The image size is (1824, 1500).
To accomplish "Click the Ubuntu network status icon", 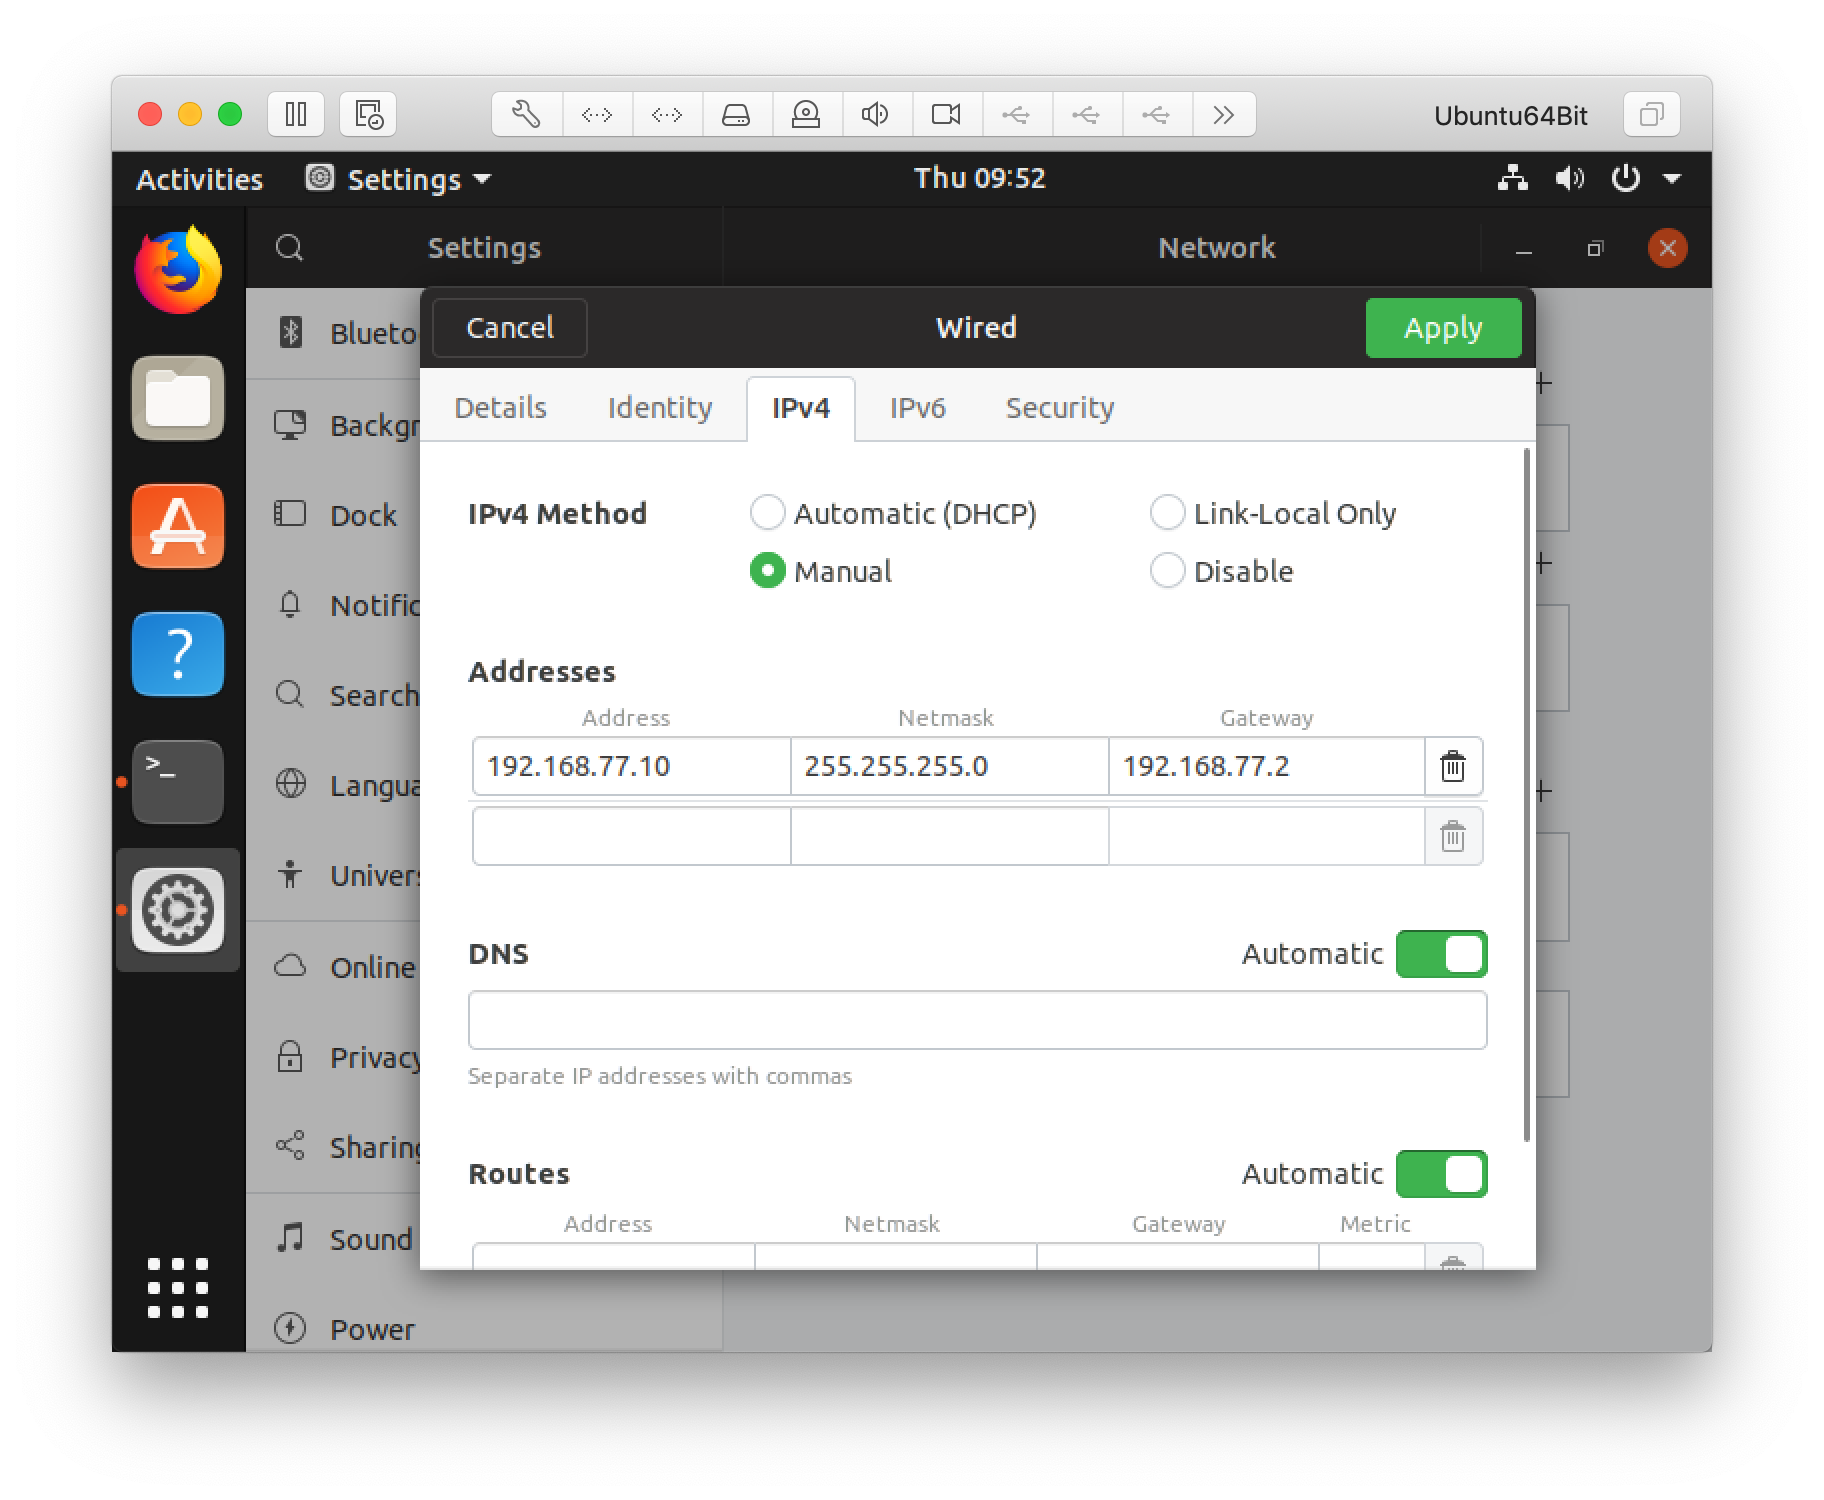I will point(1513,179).
